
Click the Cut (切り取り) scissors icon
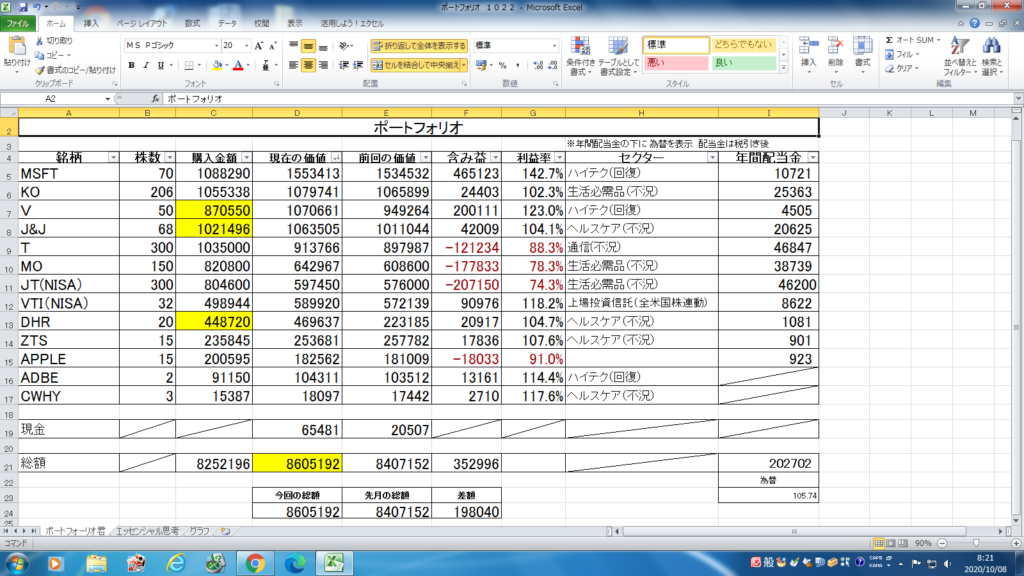(x=39, y=40)
